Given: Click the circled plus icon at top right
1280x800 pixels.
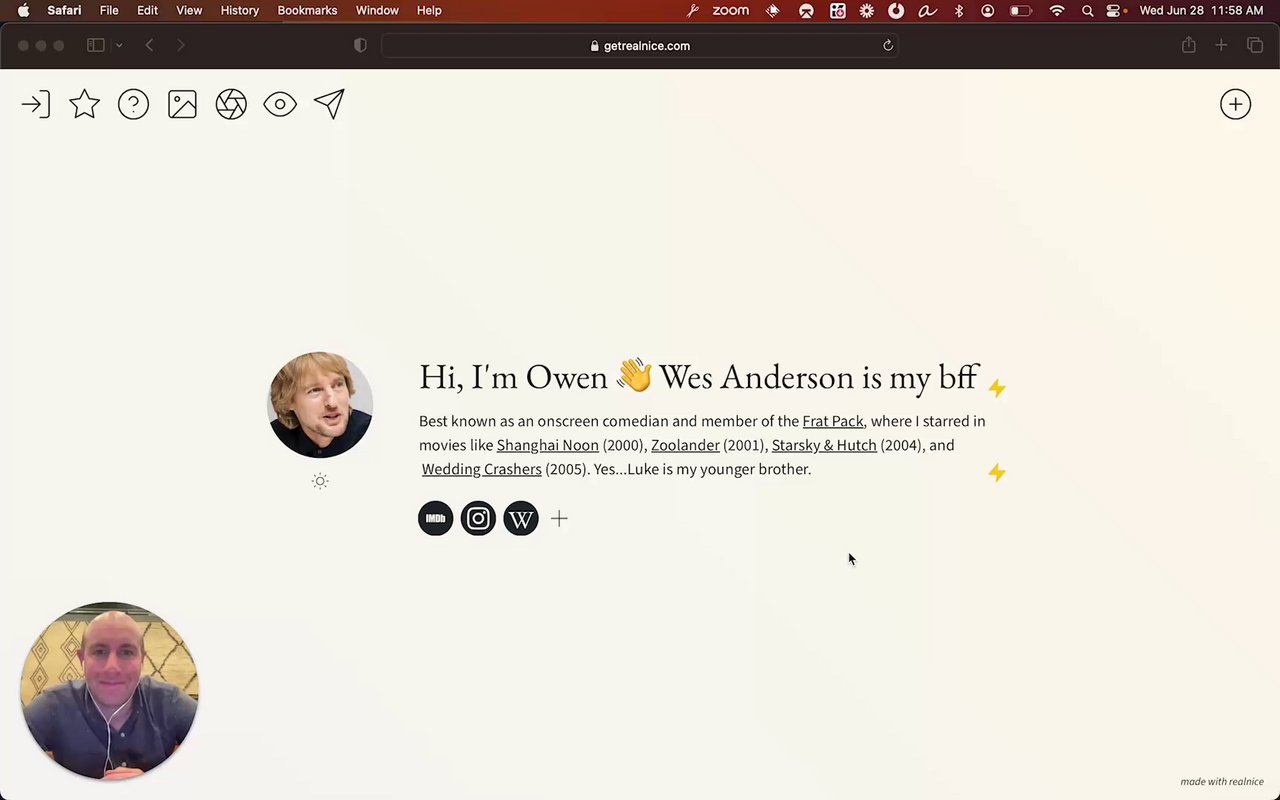Looking at the screenshot, I should point(1235,104).
